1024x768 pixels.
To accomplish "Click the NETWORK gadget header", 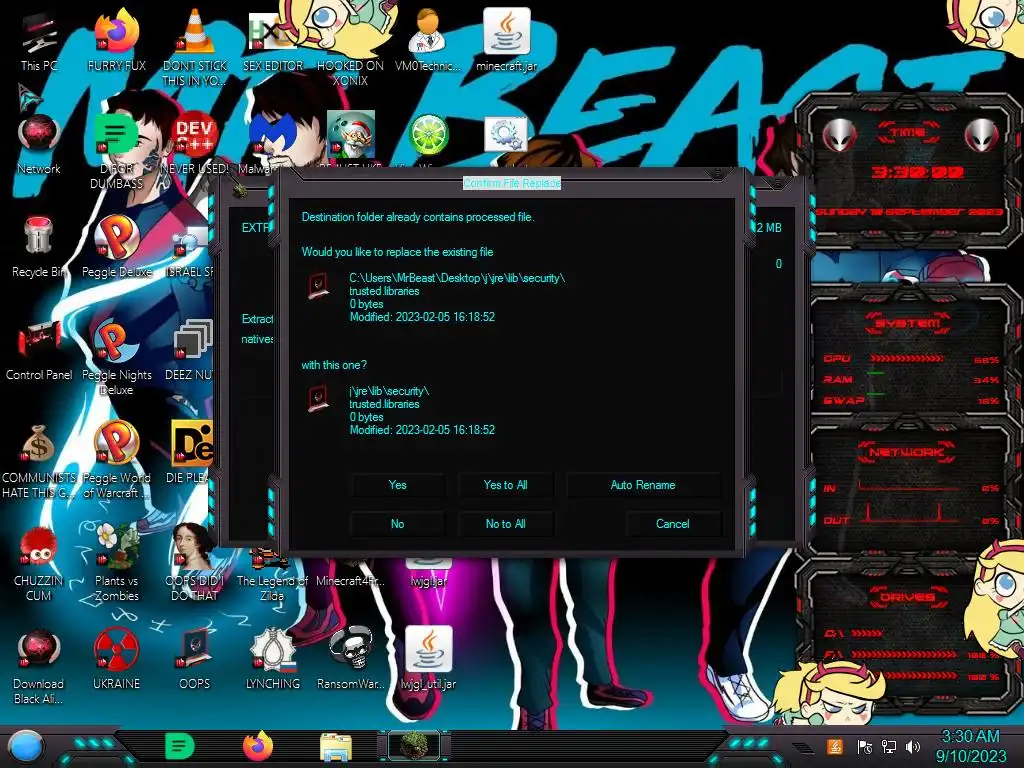I will click(x=906, y=452).
